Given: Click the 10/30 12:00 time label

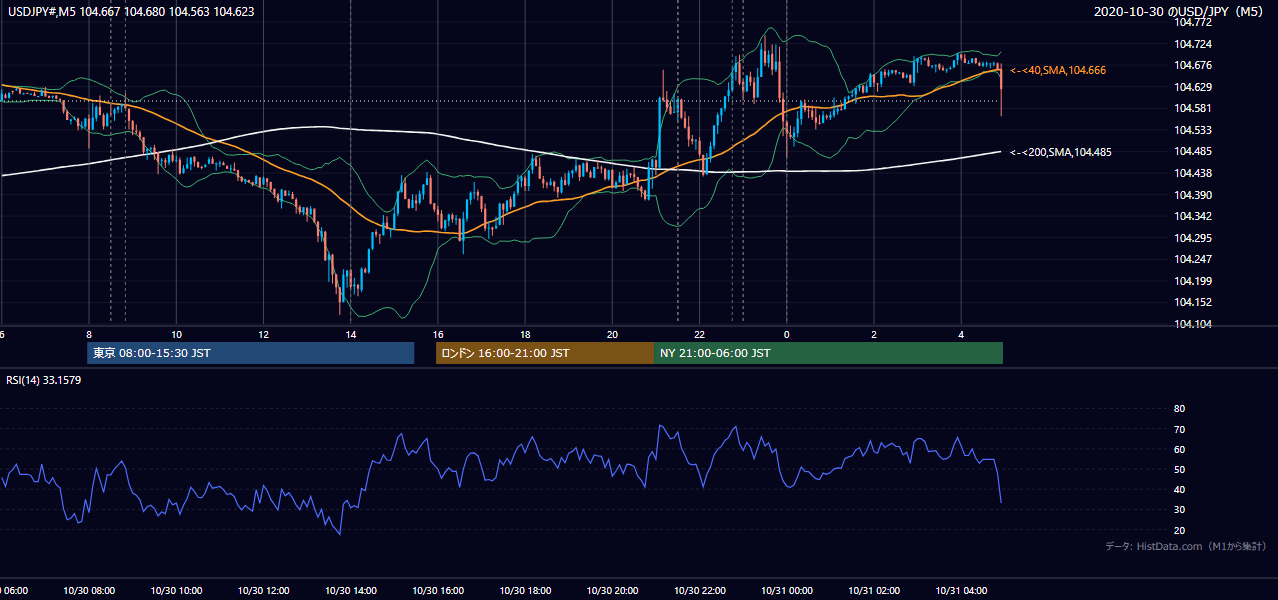Looking at the screenshot, I should pos(263,591).
